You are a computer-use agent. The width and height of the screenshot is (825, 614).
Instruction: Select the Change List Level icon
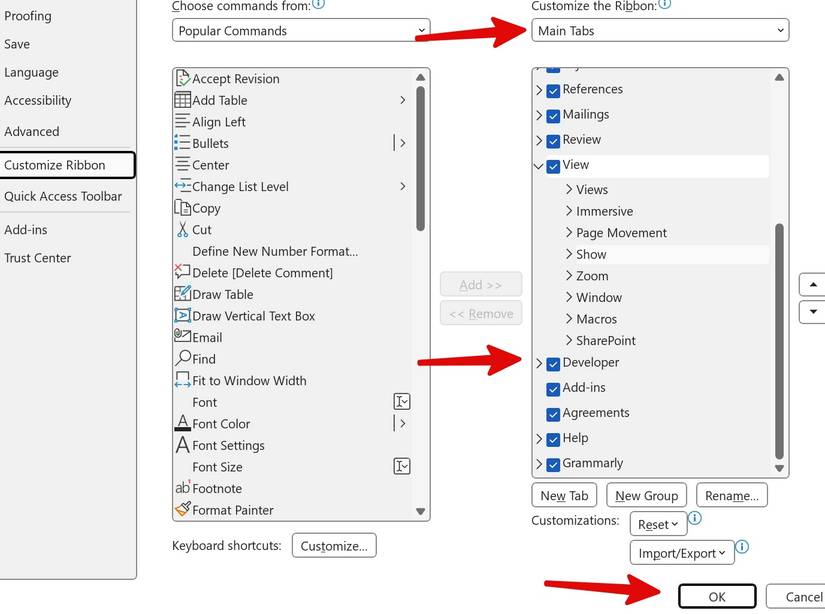point(182,186)
